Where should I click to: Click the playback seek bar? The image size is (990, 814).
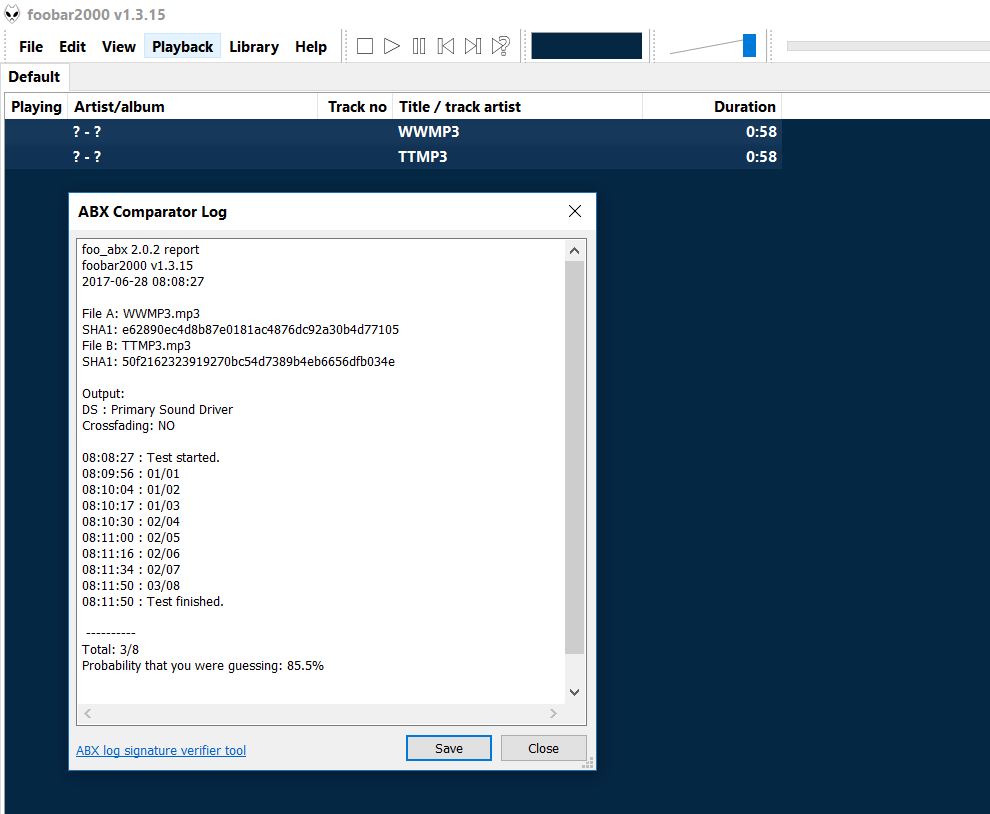[x=888, y=46]
